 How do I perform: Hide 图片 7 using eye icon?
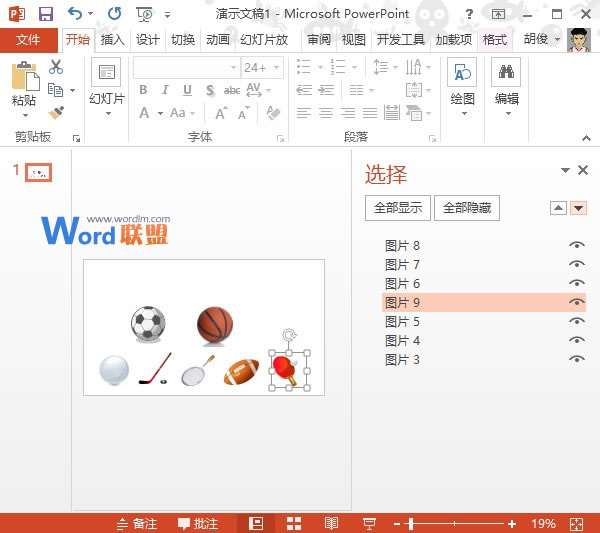[x=577, y=264]
